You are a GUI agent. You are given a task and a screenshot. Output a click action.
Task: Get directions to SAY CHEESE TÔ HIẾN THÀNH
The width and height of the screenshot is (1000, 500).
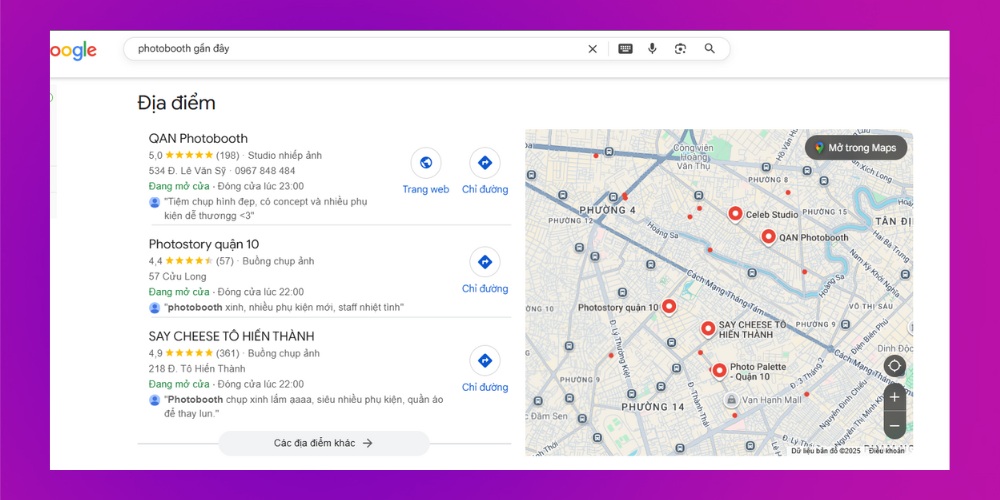click(x=485, y=361)
